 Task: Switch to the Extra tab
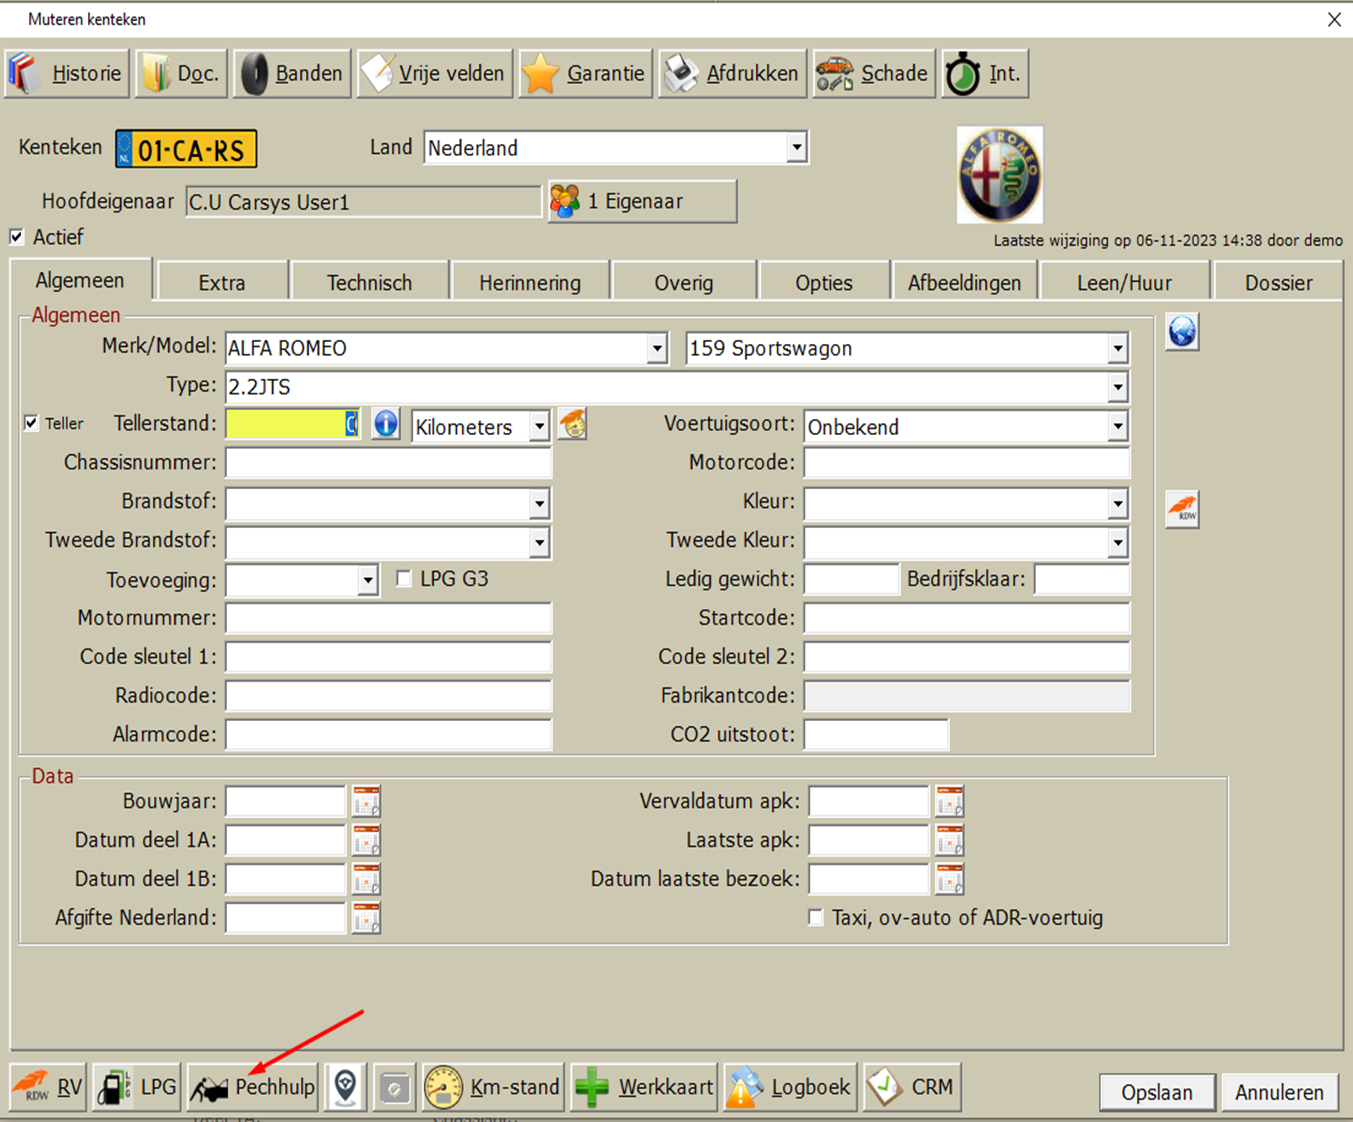pos(222,282)
